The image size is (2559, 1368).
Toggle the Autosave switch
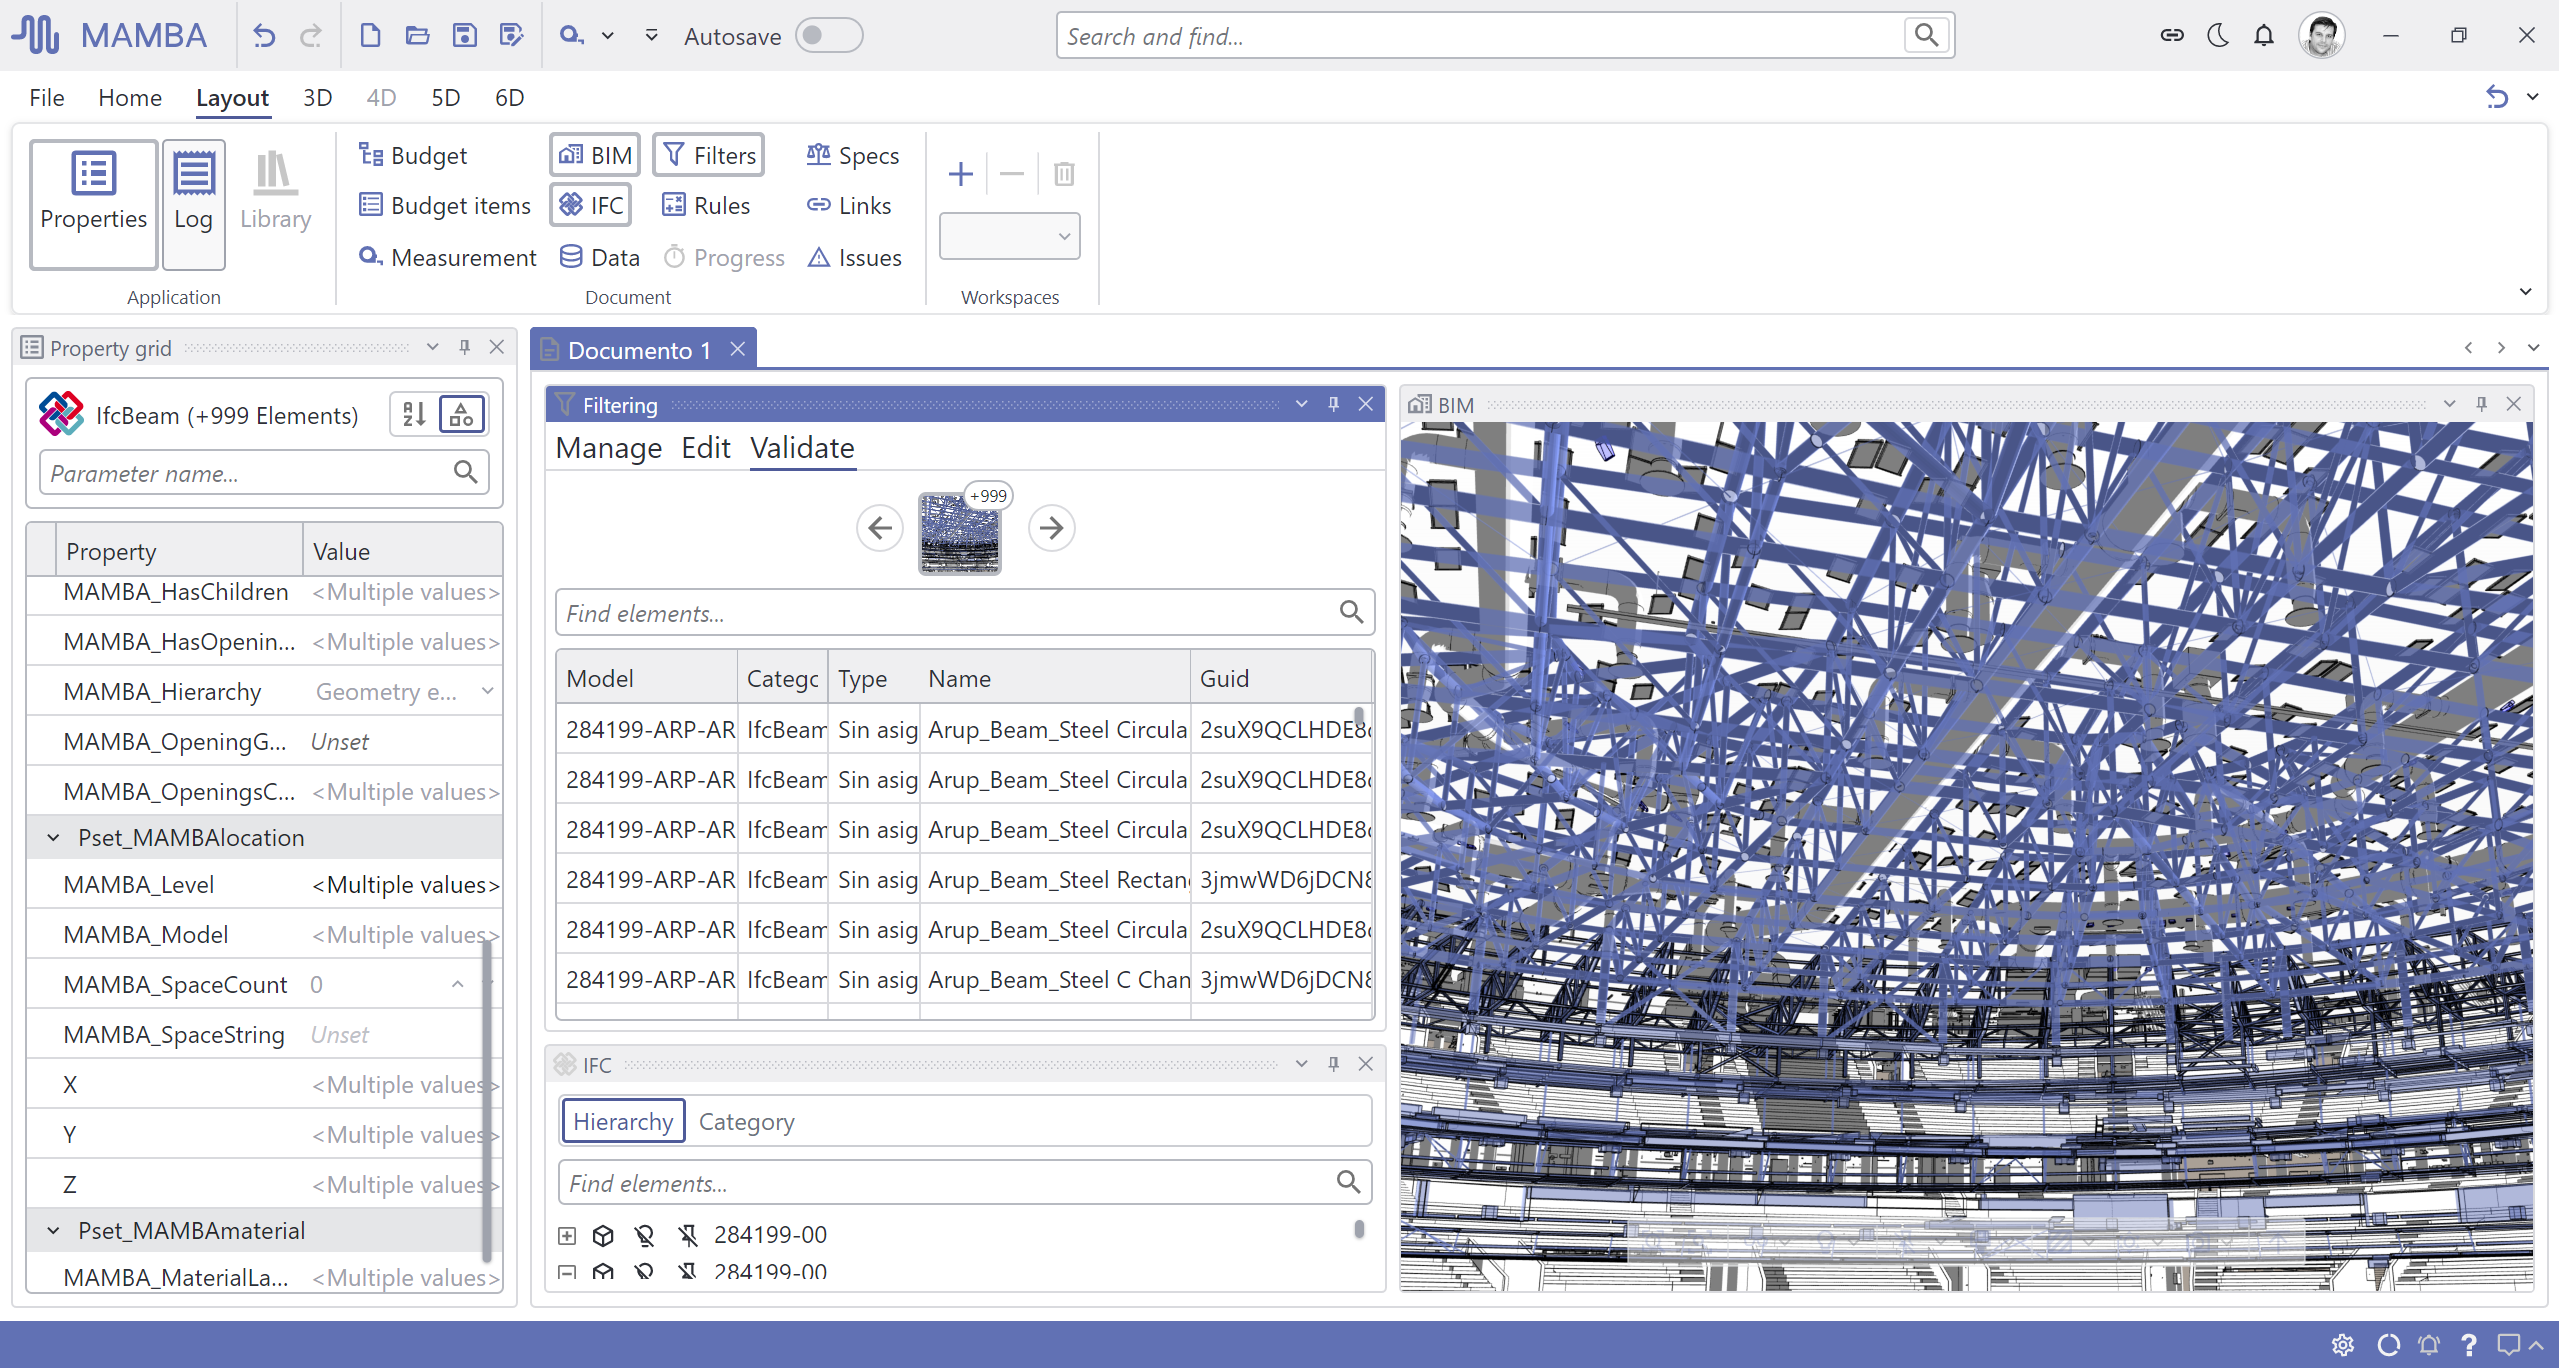pos(828,36)
